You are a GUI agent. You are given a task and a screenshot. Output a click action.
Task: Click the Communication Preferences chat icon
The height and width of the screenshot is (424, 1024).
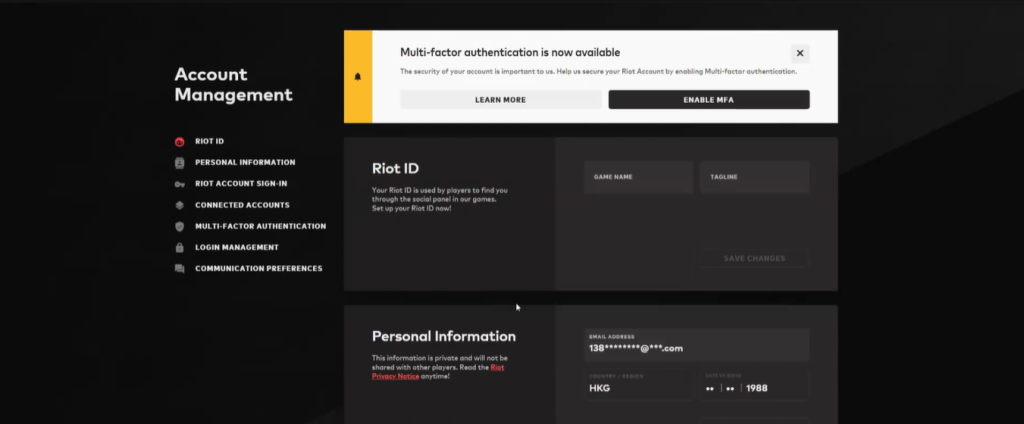[x=179, y=268]
